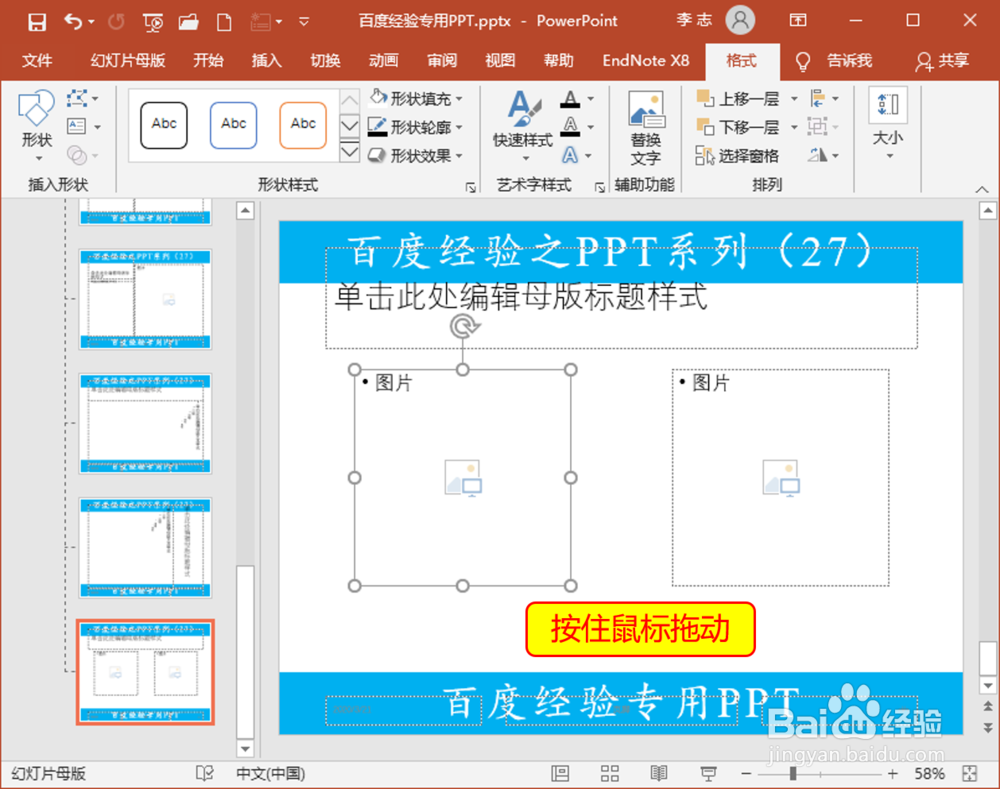This screenshot has width=1000, height=789.
Task: Click the thumbnail pane scroll down arrow
Action: (x=245, y=748)
